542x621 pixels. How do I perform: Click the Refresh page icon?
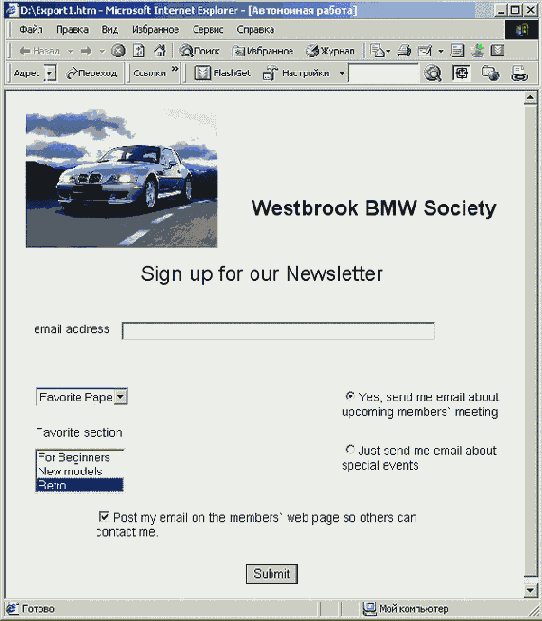click(139, 50)
